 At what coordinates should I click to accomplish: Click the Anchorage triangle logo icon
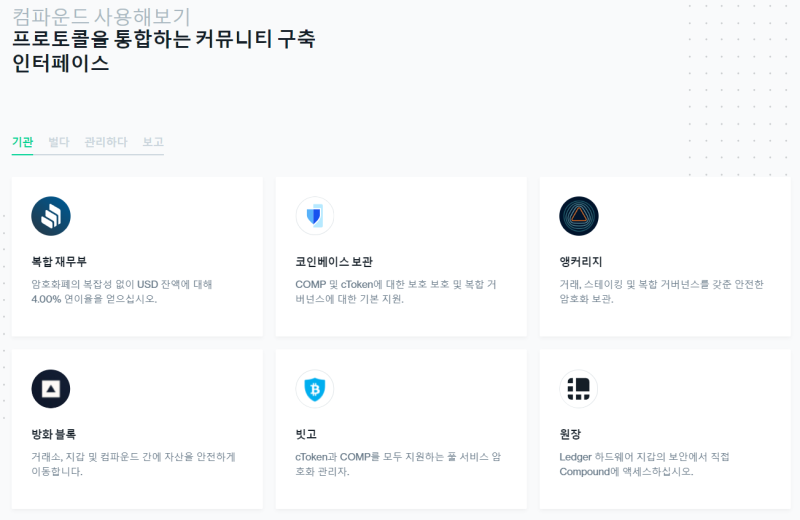pos(579,216)
